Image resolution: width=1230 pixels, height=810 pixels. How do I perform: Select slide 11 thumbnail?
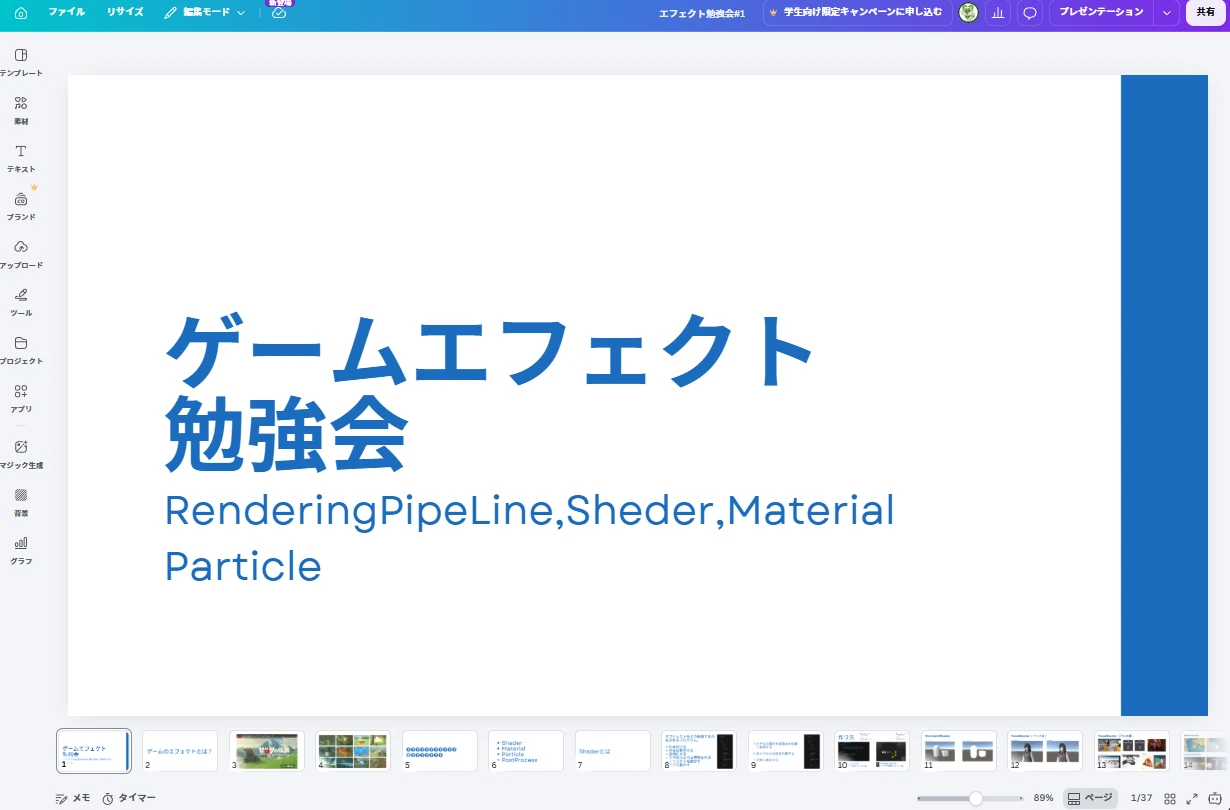click(958, 750)
